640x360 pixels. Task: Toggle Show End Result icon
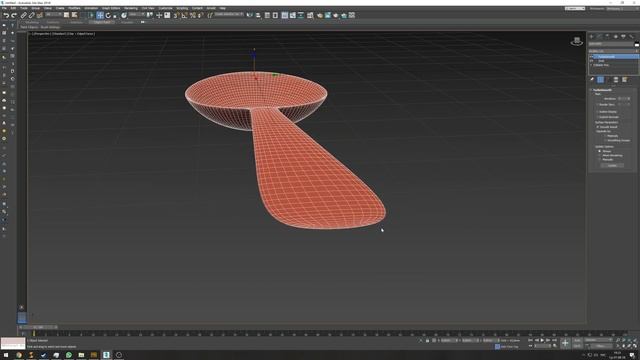600,80
